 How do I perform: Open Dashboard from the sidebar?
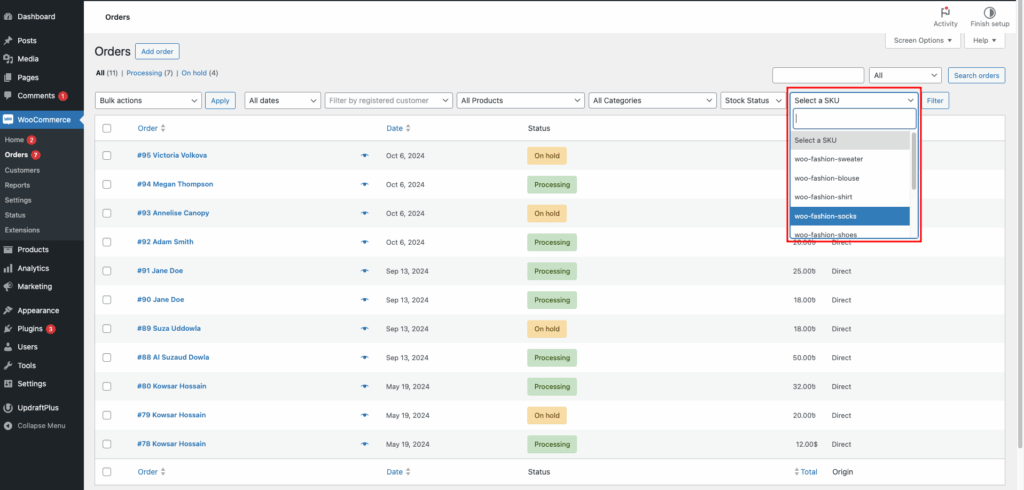[x=36, y=16]
